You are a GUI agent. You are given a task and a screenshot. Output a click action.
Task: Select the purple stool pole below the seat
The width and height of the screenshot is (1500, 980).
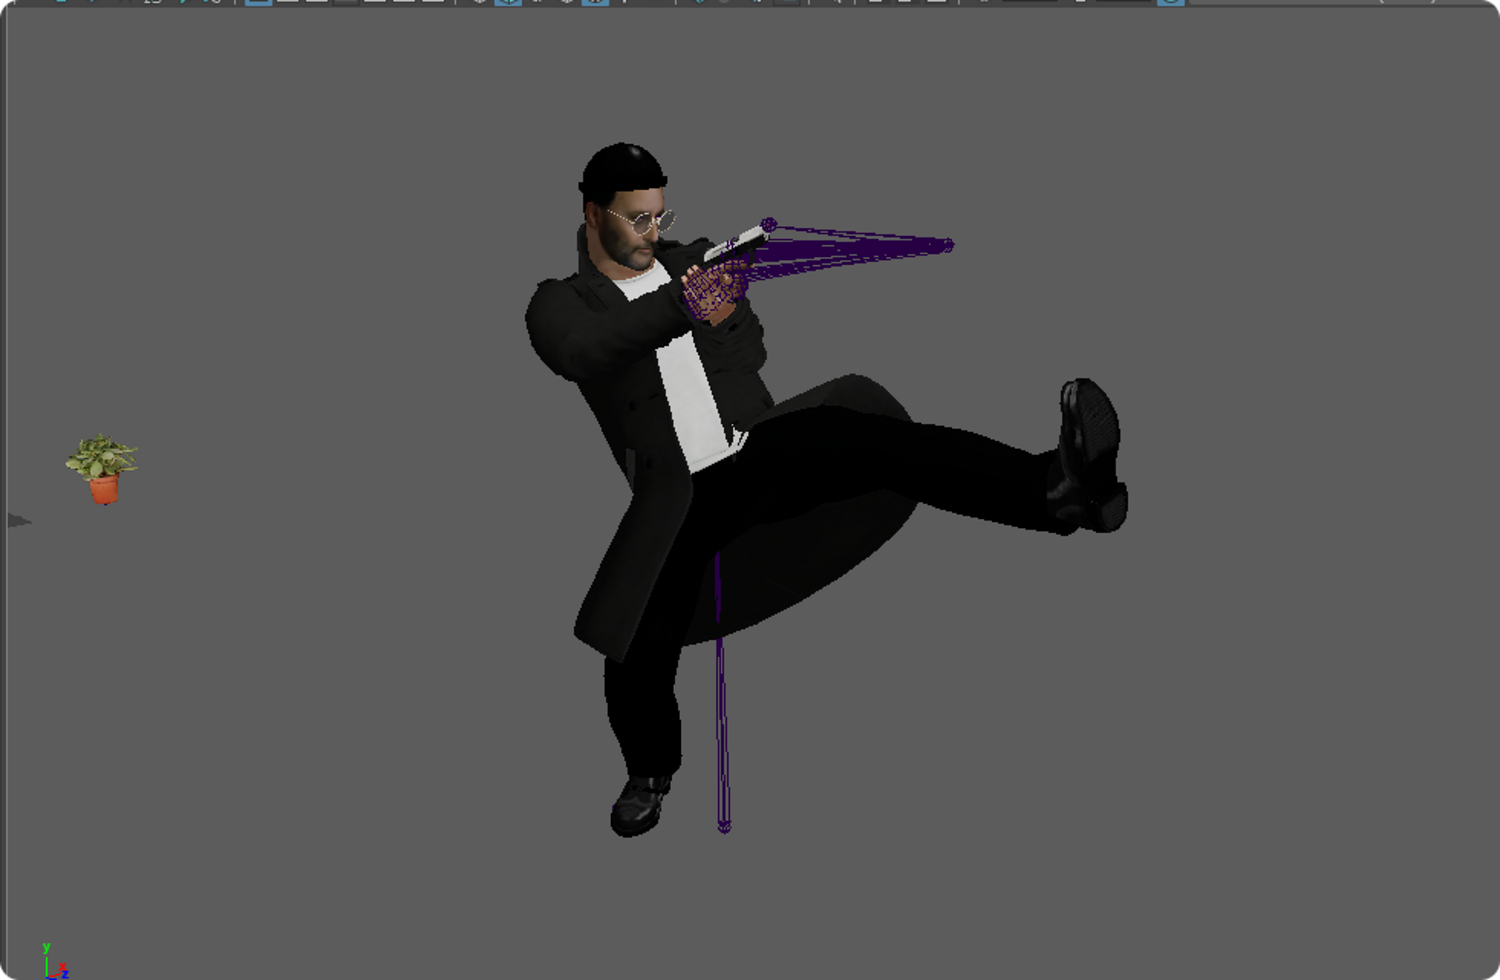coord(721,690)
